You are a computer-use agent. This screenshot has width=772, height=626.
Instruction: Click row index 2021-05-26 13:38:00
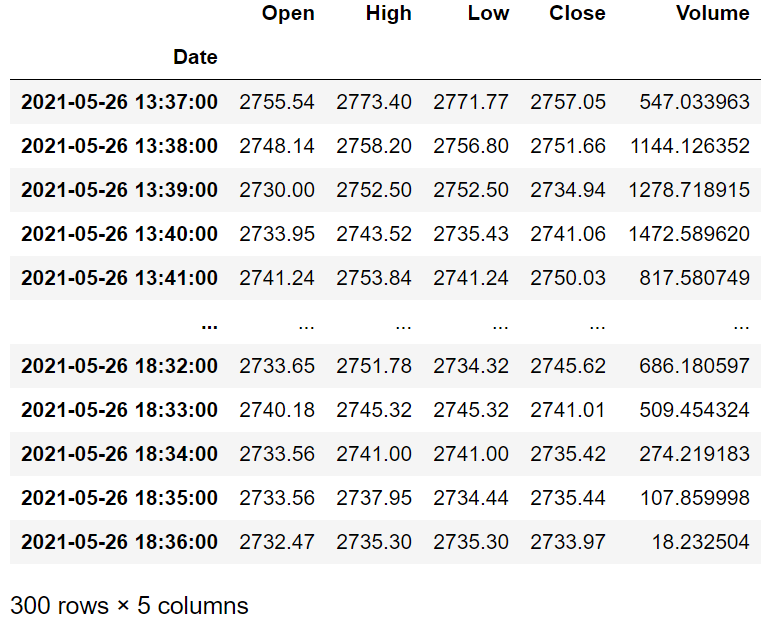click(x=119, y=146)
